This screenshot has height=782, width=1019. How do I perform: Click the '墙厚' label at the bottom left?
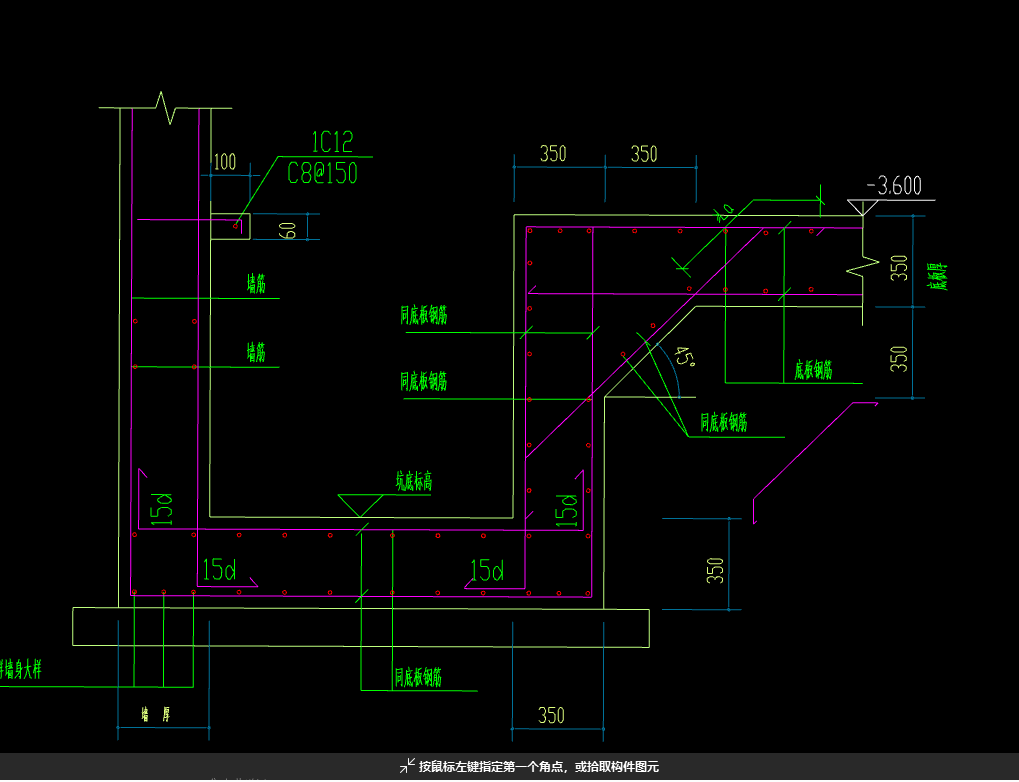(x=156, y=715)
